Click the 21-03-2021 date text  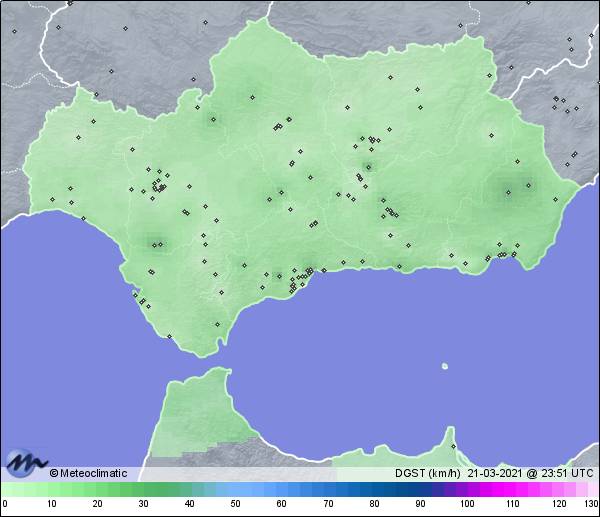(495, 473)
